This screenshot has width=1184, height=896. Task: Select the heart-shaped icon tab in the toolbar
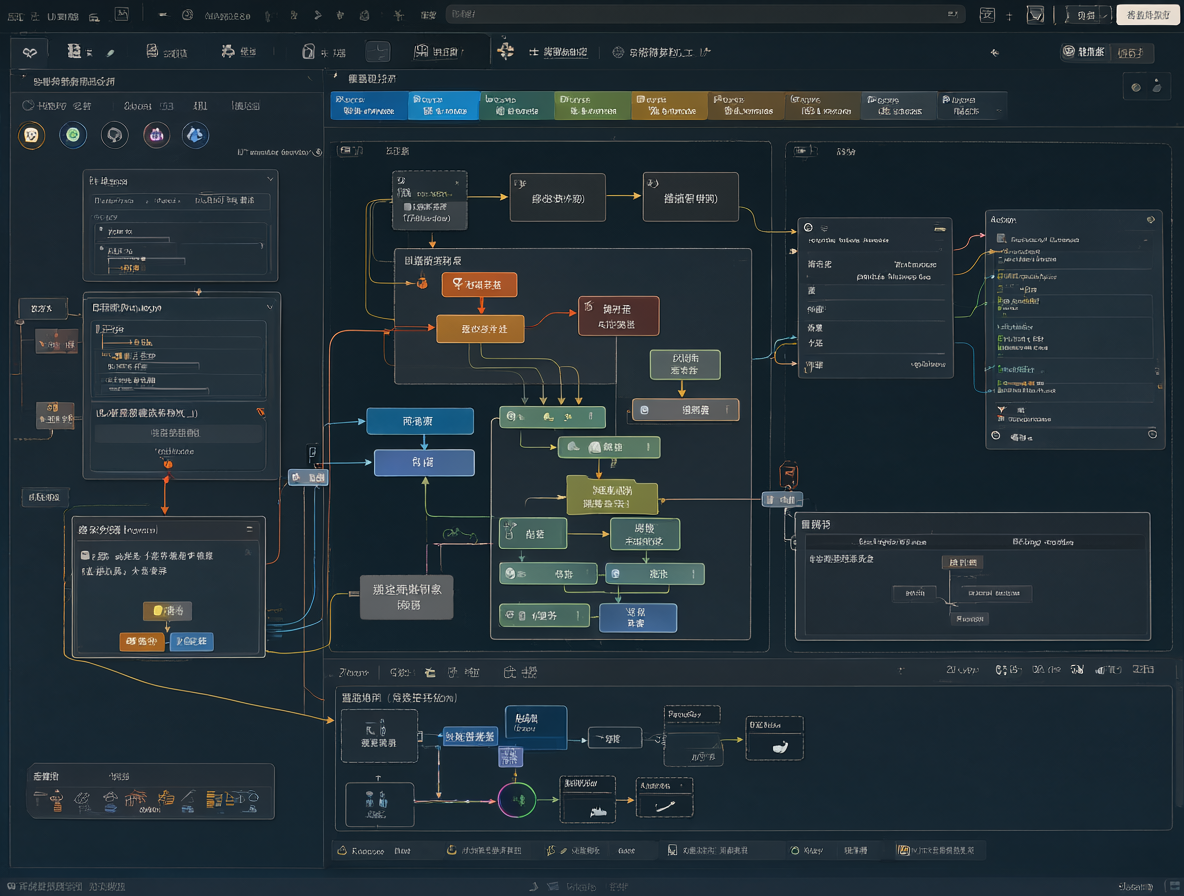click(30, 52)
